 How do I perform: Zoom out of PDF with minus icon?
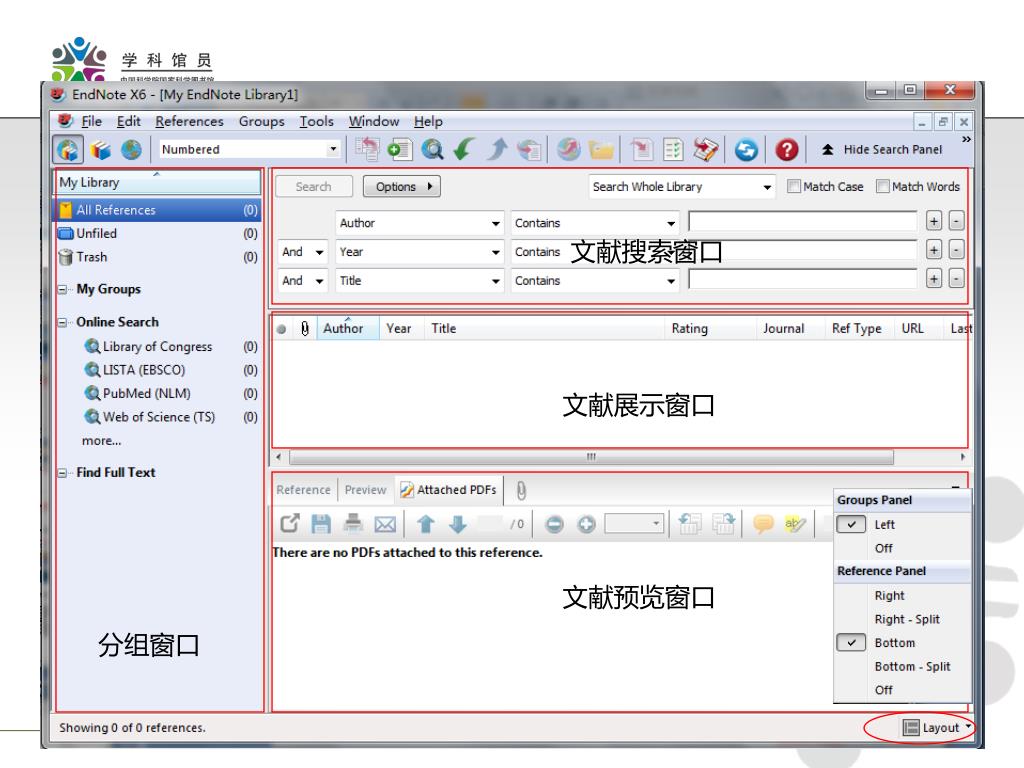tap(554, 524)
